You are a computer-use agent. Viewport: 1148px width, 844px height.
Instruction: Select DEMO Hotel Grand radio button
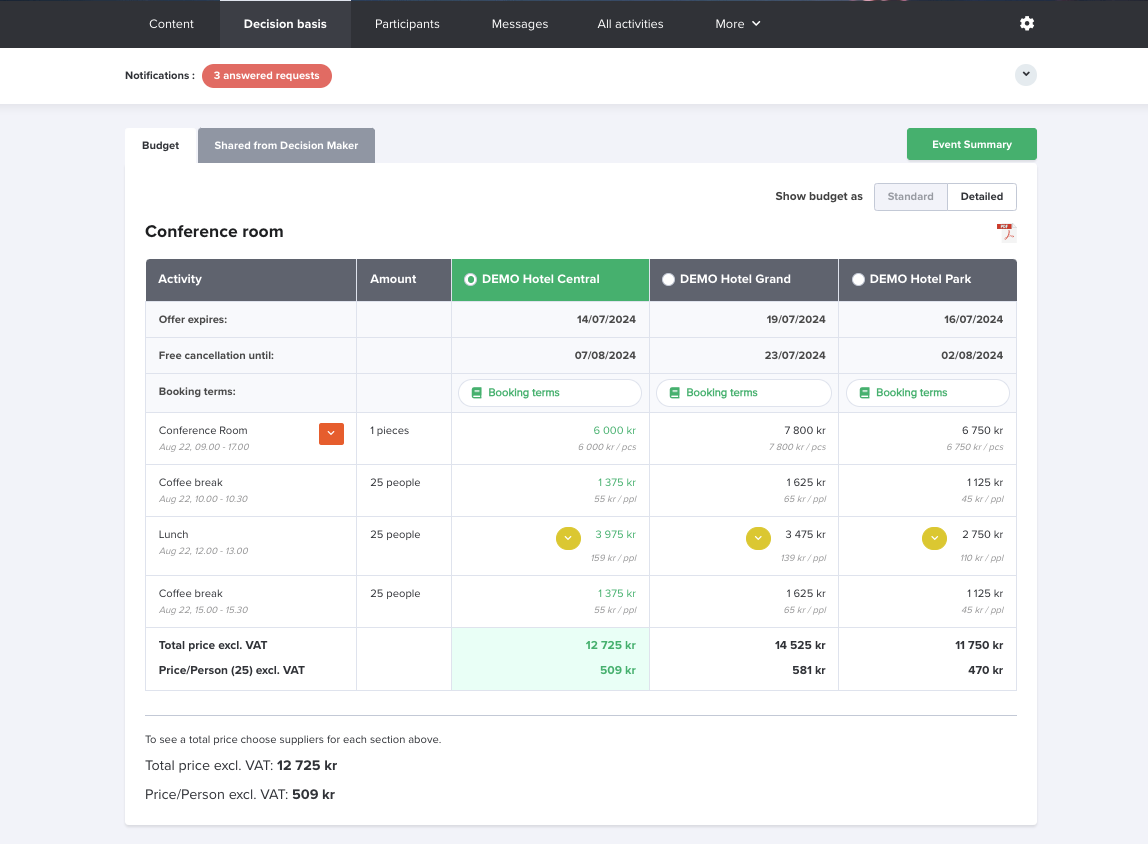[668, 280]
